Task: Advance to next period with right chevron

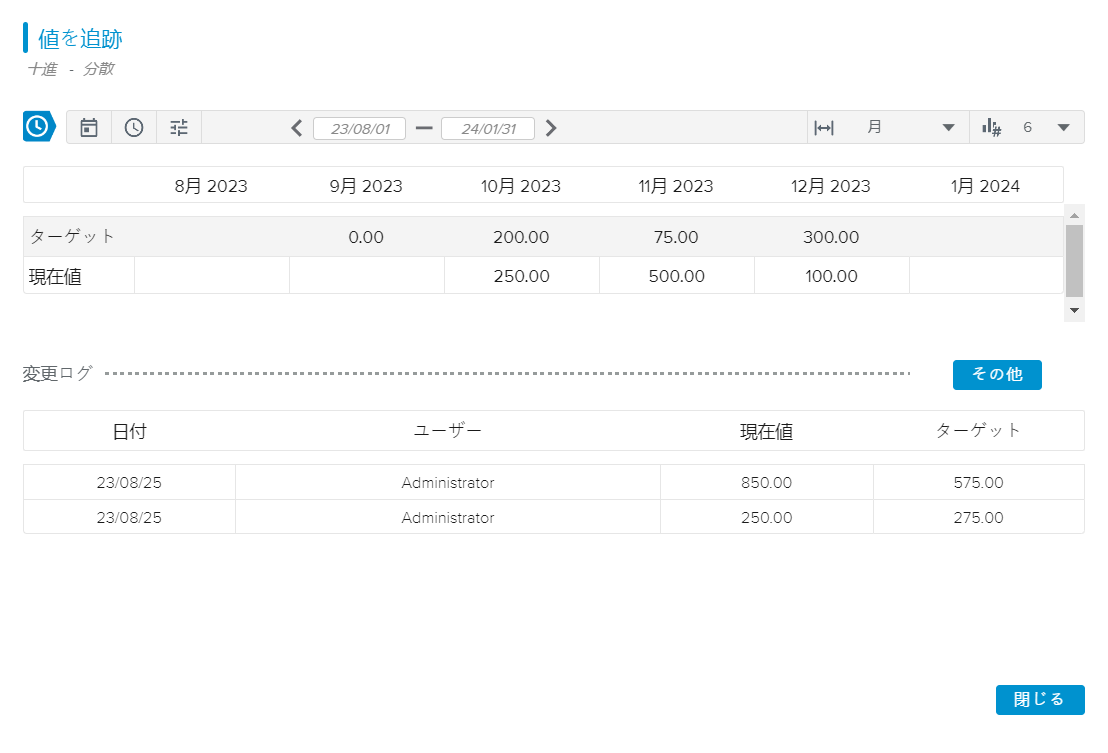Action: [x=551, y=128]
